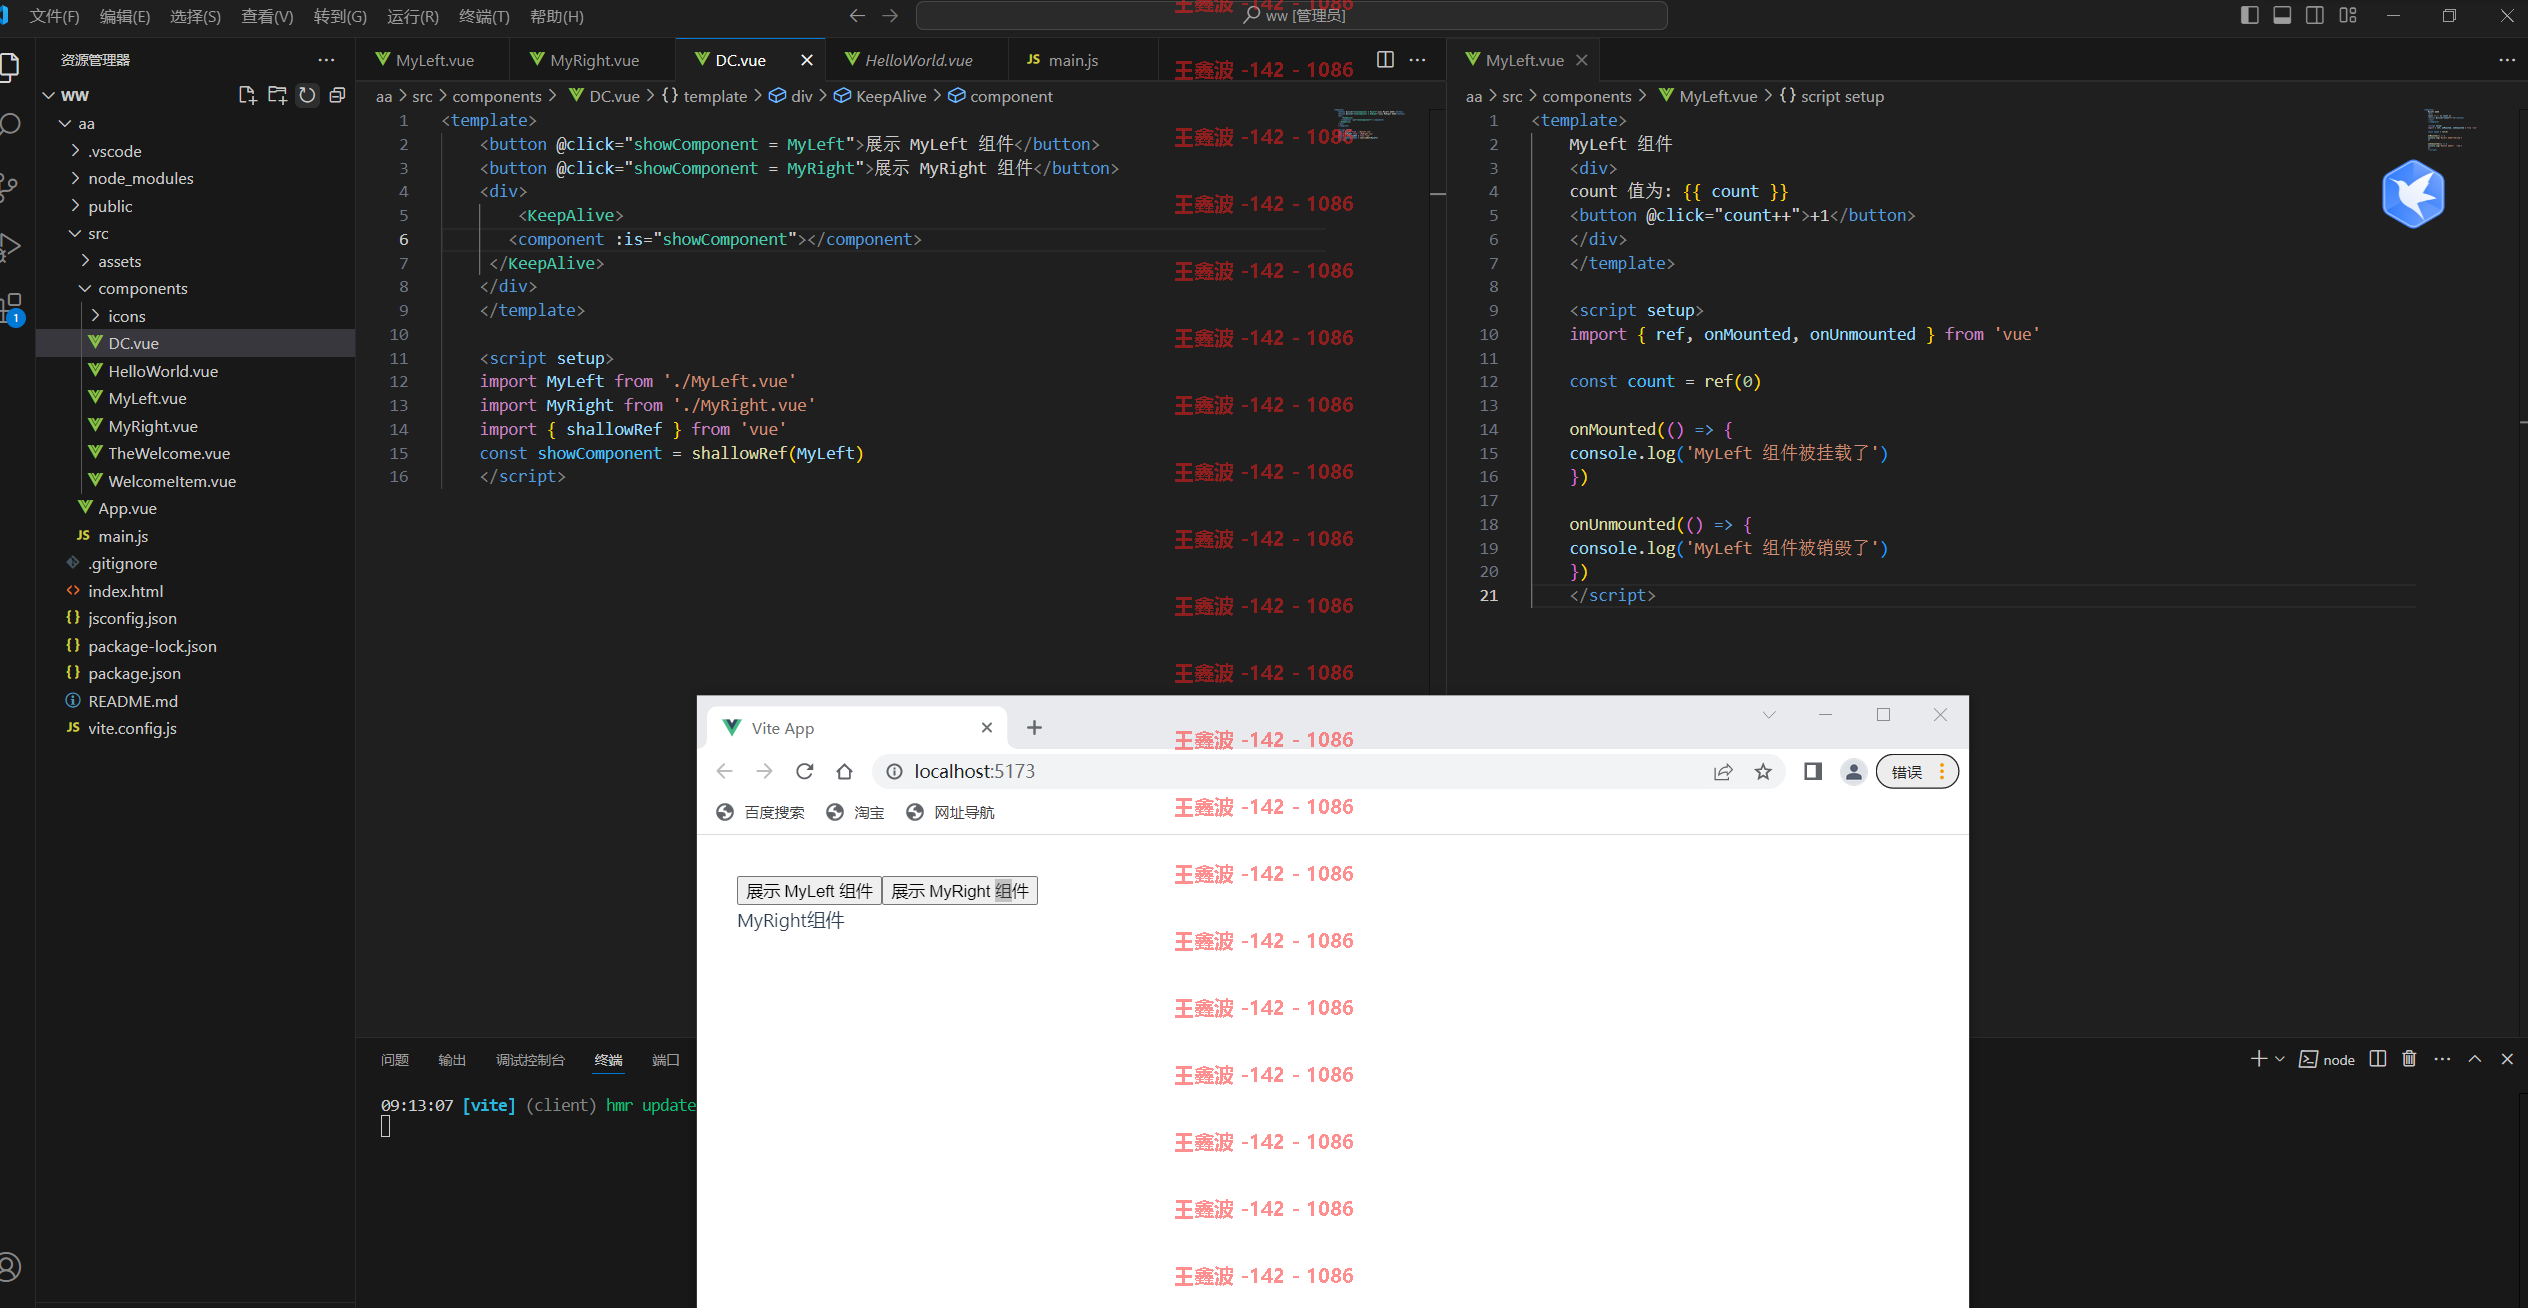Image resolution: width=2528 pixels, height=1308 pixels.
Task: Create a new file in explorer
Action: pos(247,95)
